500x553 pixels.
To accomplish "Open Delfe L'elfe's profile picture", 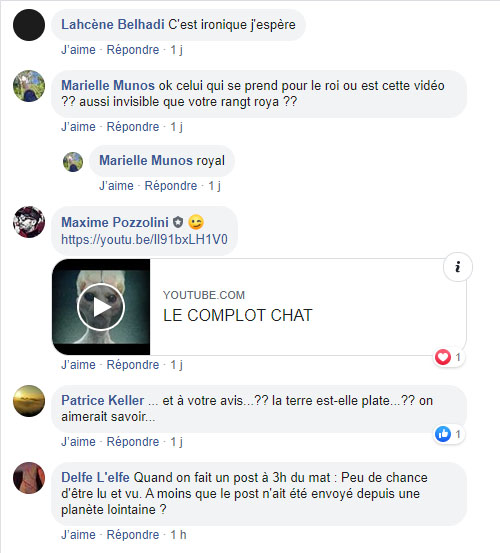I will [x=29, y=478].
